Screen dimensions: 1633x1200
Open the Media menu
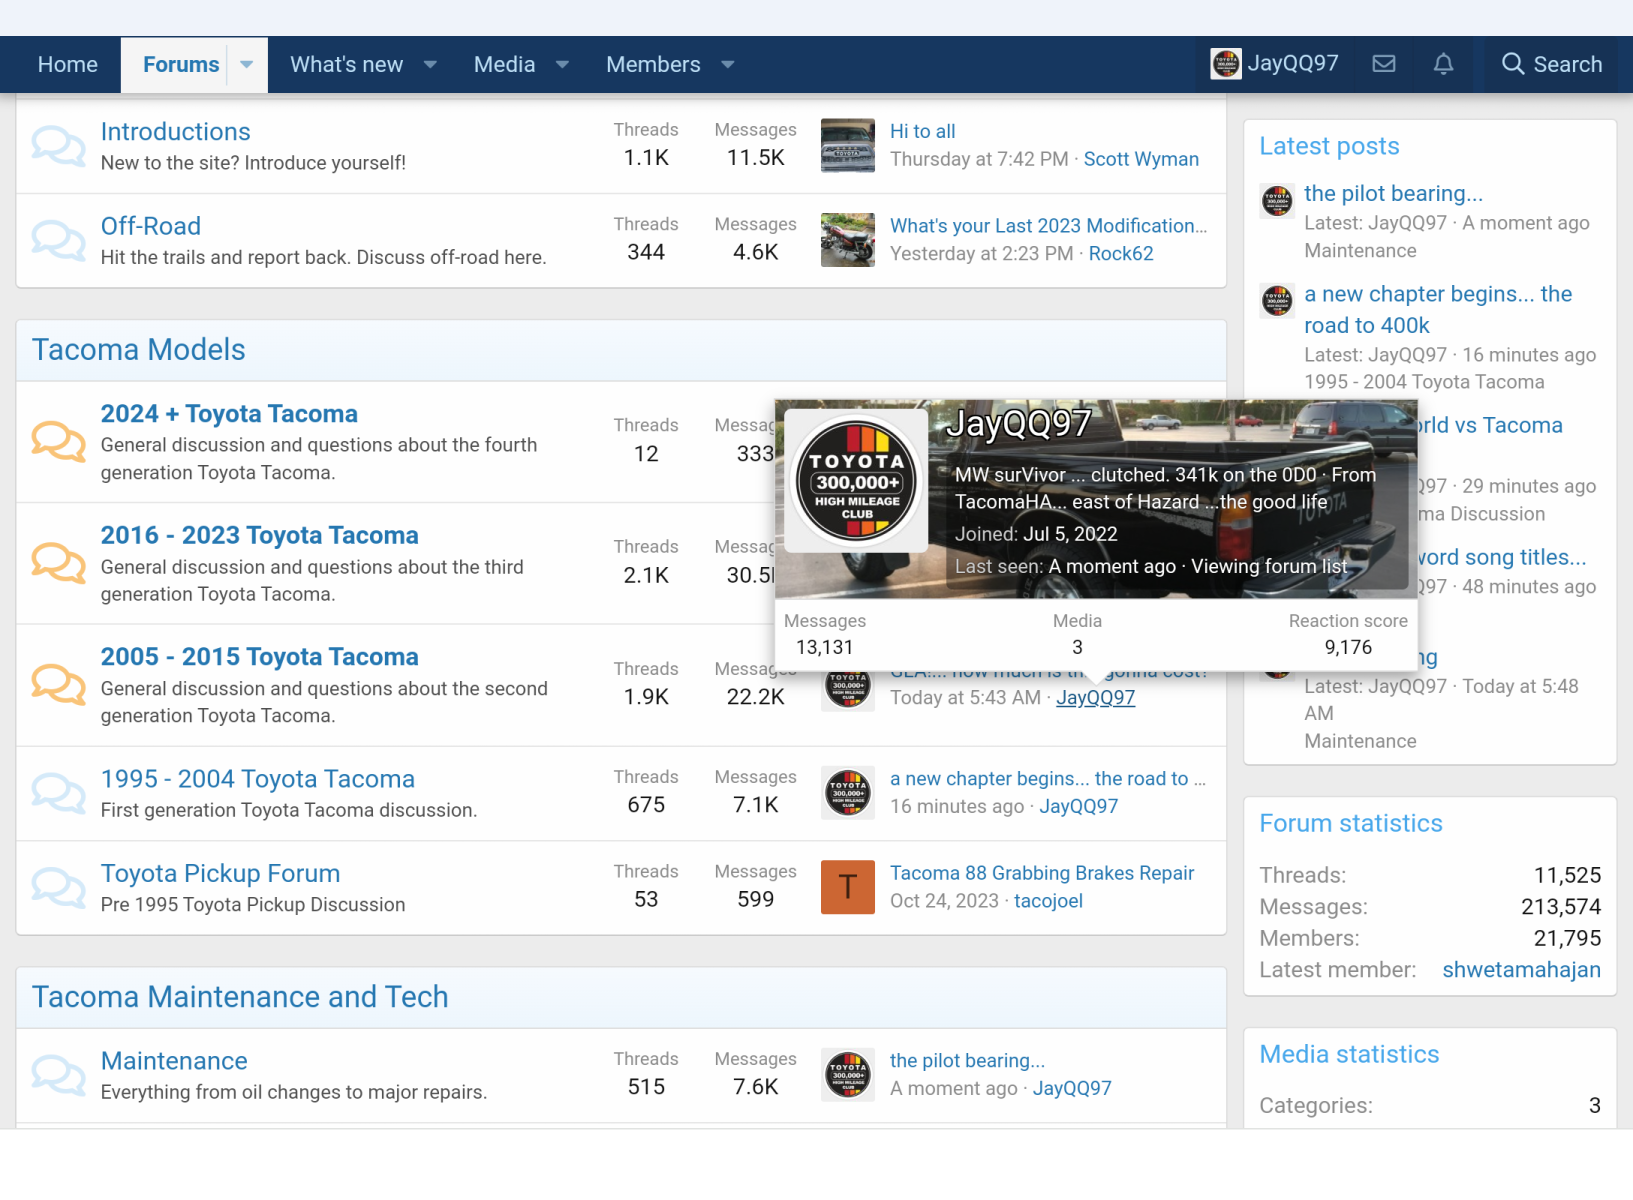[x=504, y=65]
